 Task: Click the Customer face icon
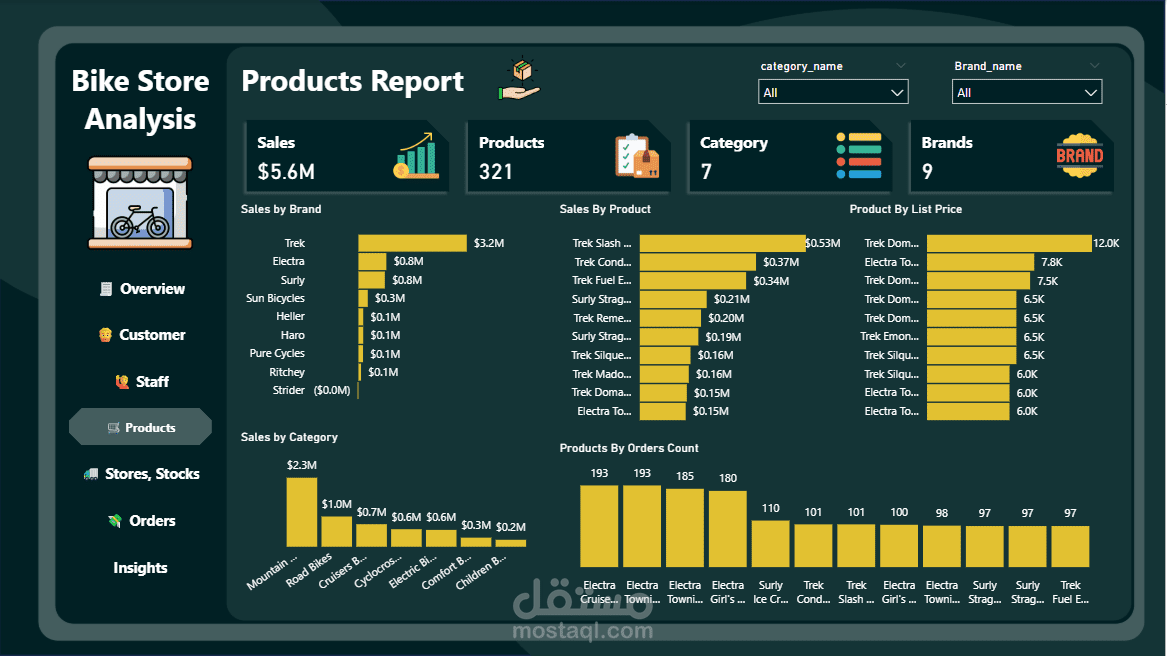(105, 335)
